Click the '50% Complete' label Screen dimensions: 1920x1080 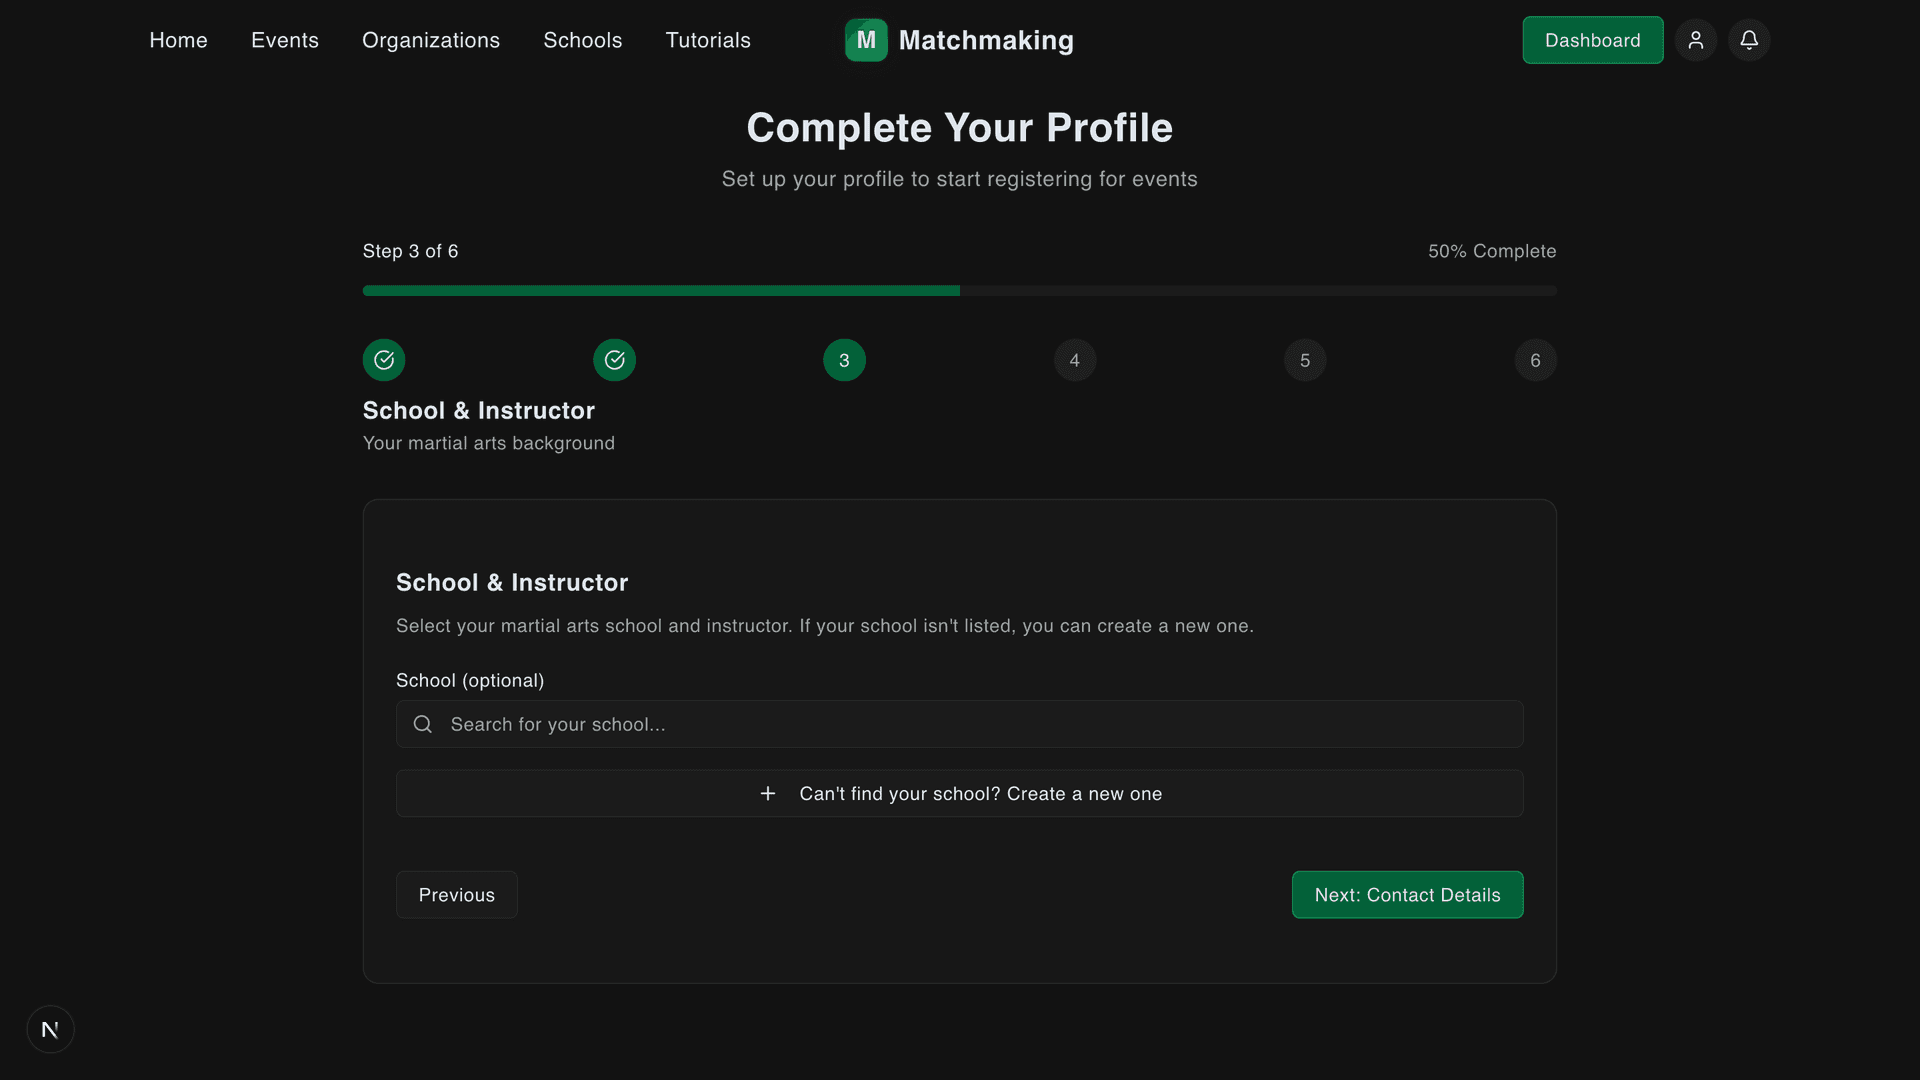click(1492, 251)
